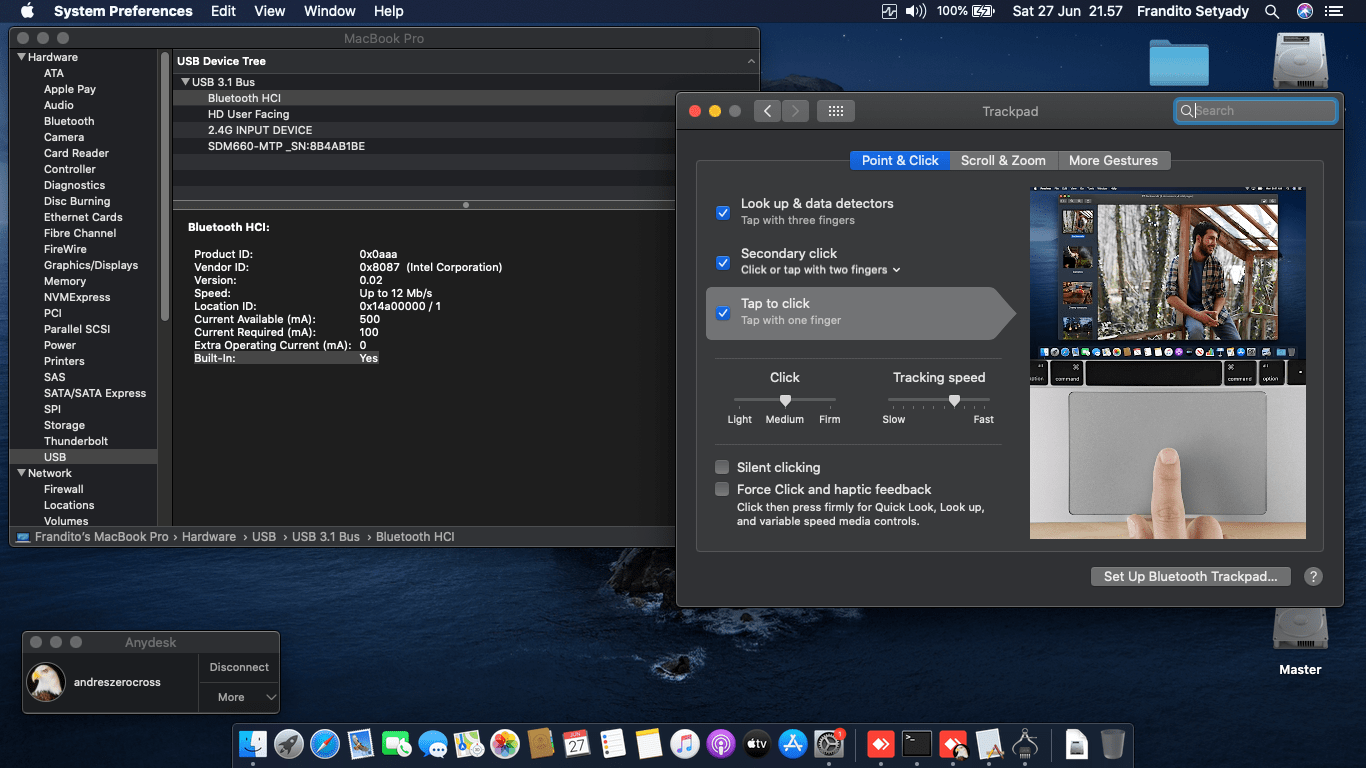This screenshot has width=1366, height=768.
Task: Click the volume icon in menu bar
Action: [x=915, y=11]
